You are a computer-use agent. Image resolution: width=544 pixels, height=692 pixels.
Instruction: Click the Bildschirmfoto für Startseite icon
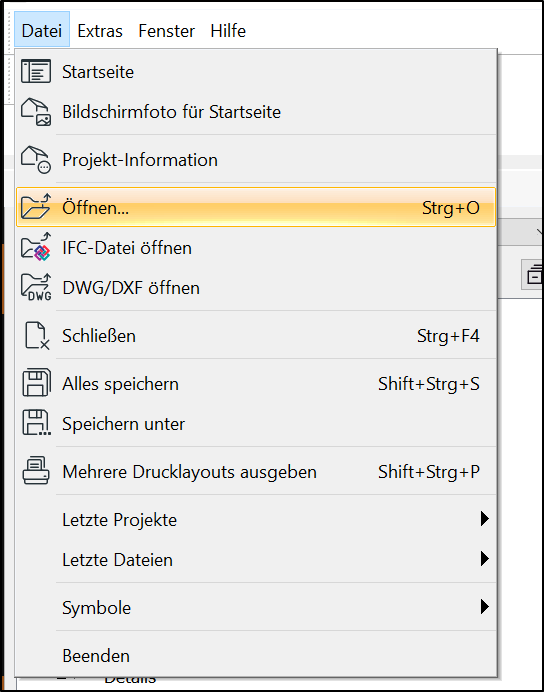click(x=36, y=112)
